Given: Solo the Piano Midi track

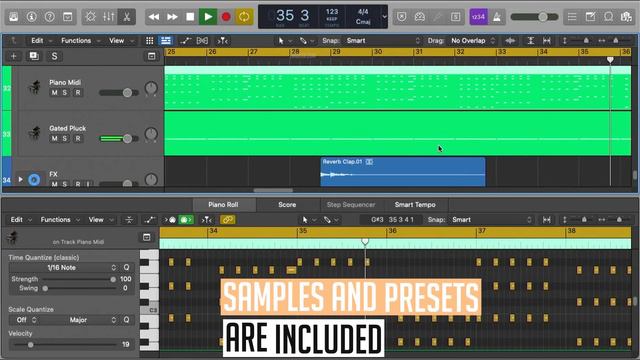Looking at the screenshot, I should point(64,93).
